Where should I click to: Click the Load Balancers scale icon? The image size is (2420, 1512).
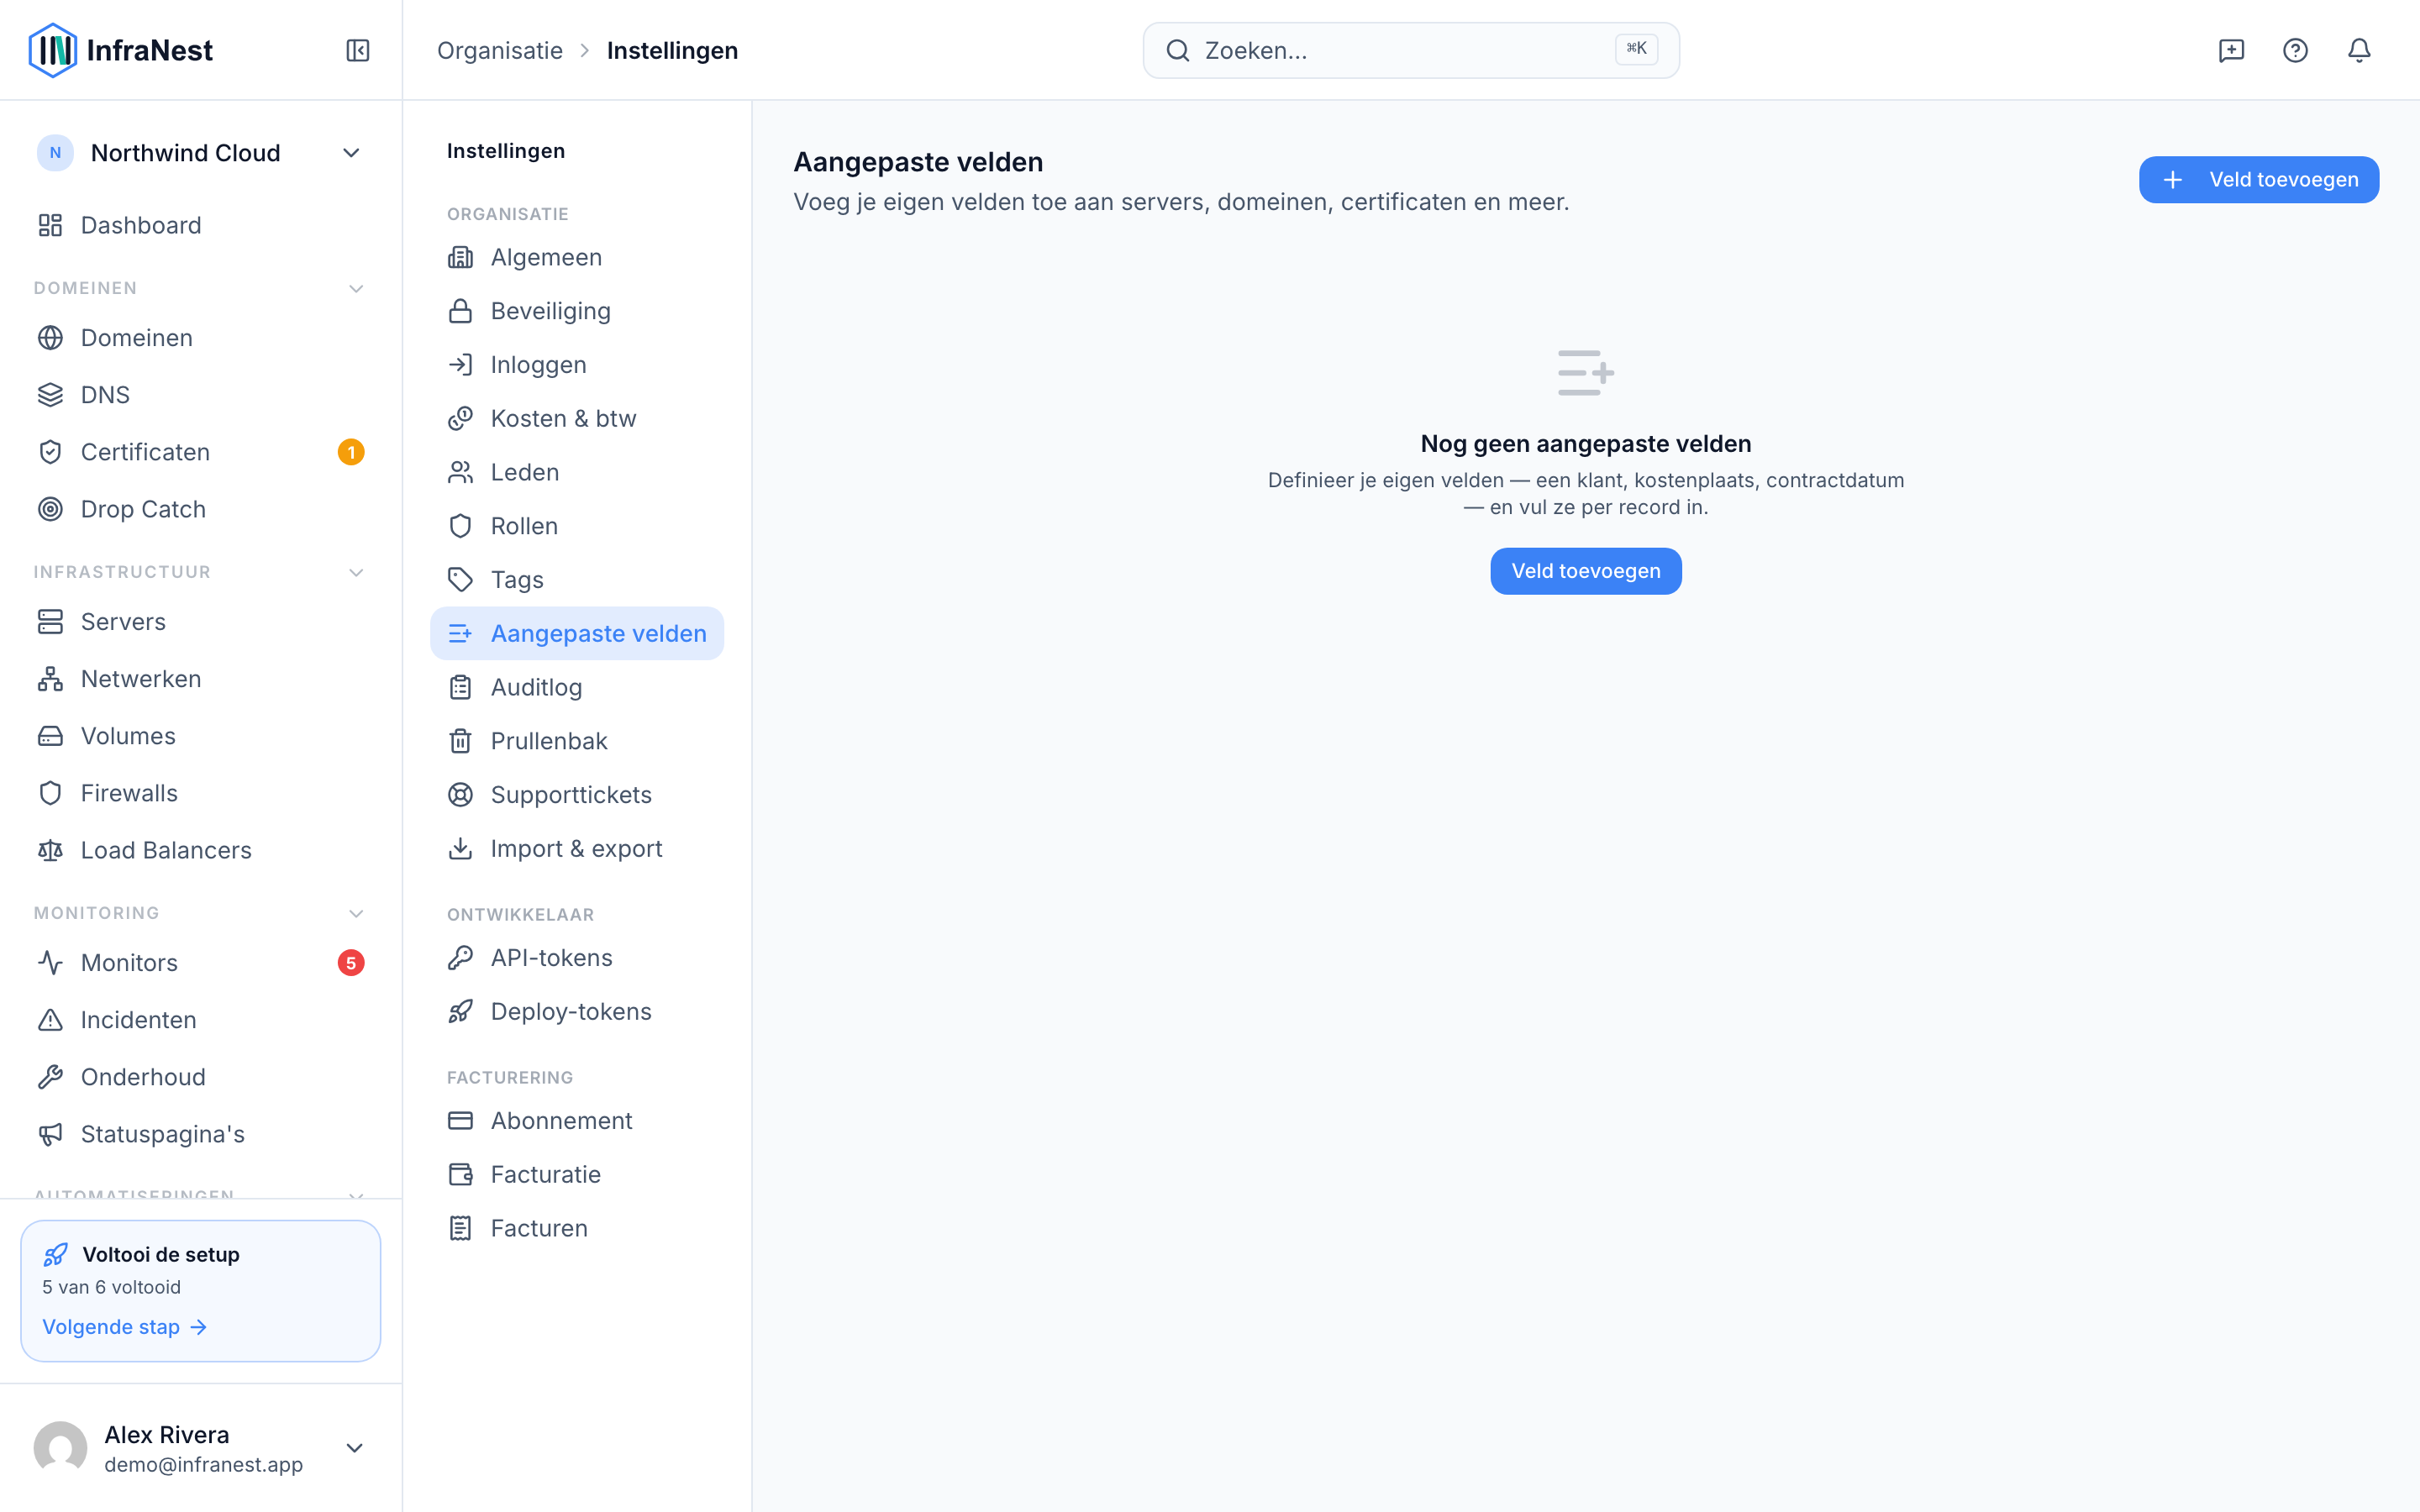pyautogui.click(x=50, y=850)
